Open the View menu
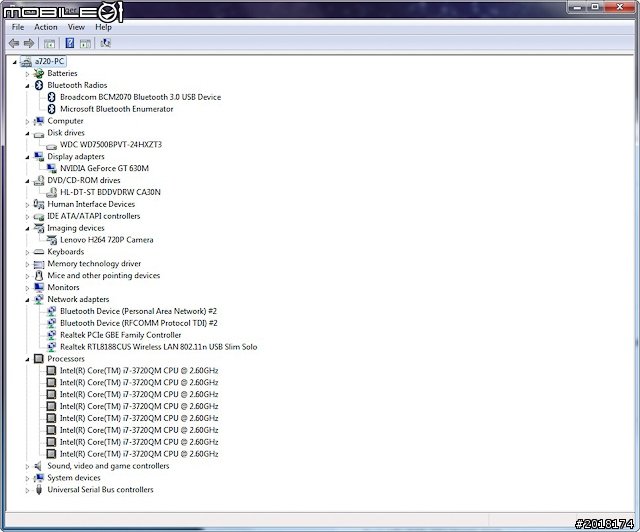This screenshot has width=640, height=532. point(76,27)
